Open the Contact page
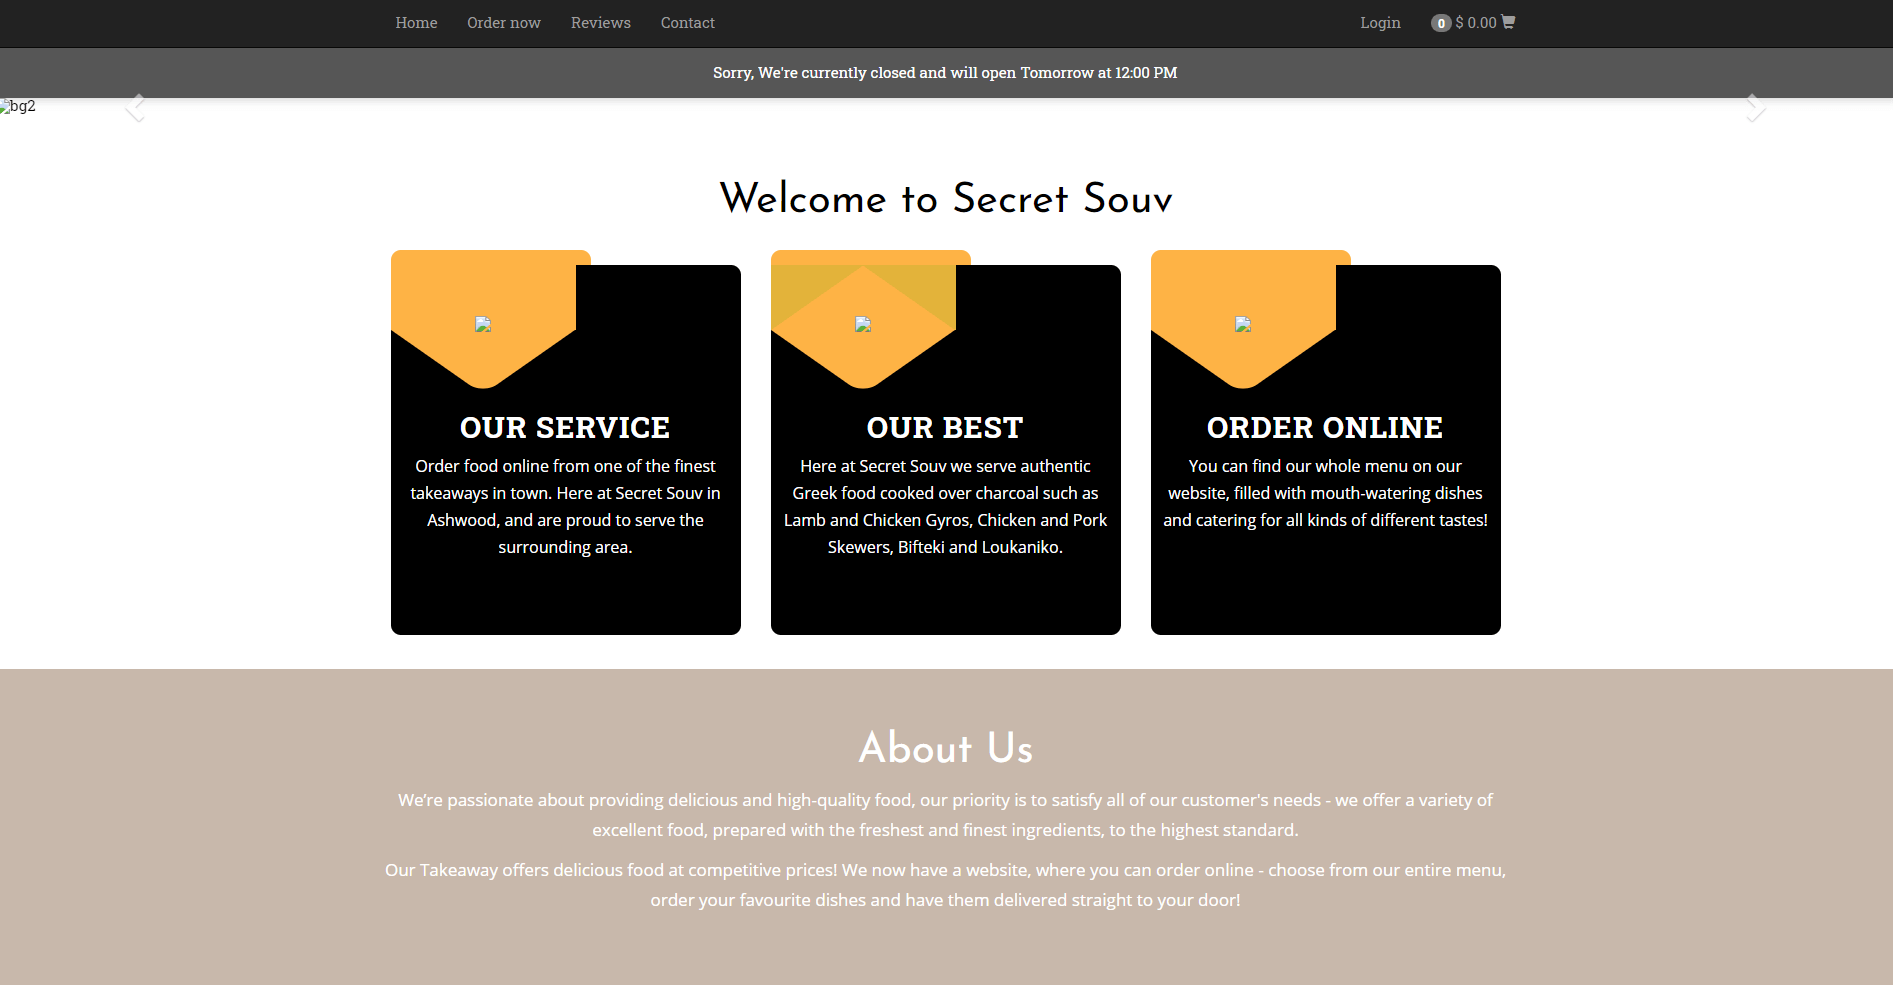1893x1002 pixels. 687,23
